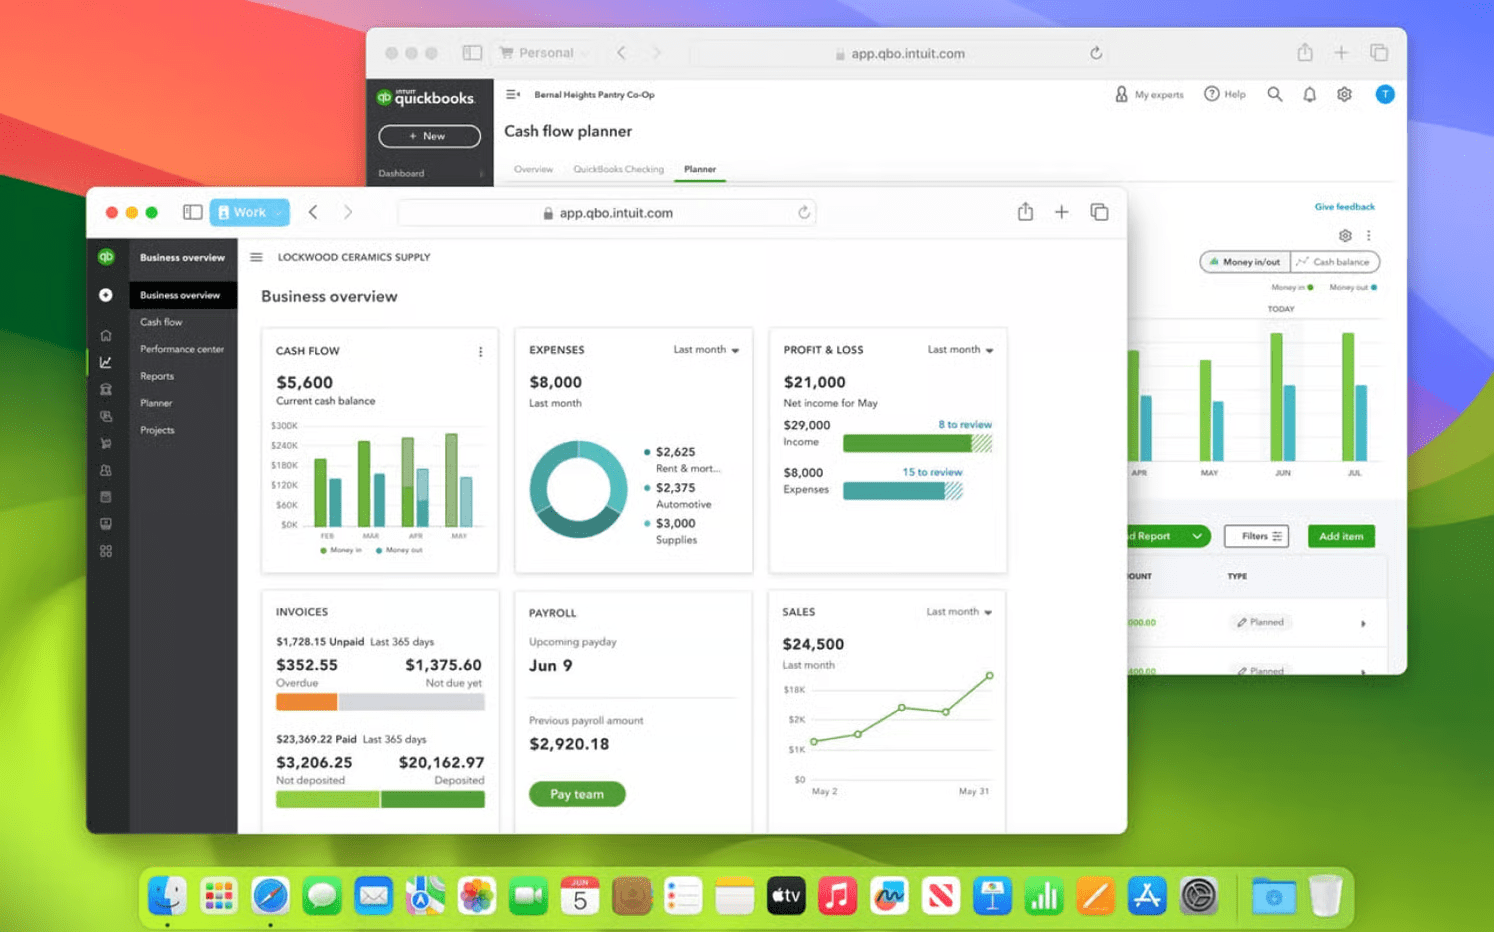Switch to the QuickBooks Checking tab
The image size is (1494, 932).
618,169
